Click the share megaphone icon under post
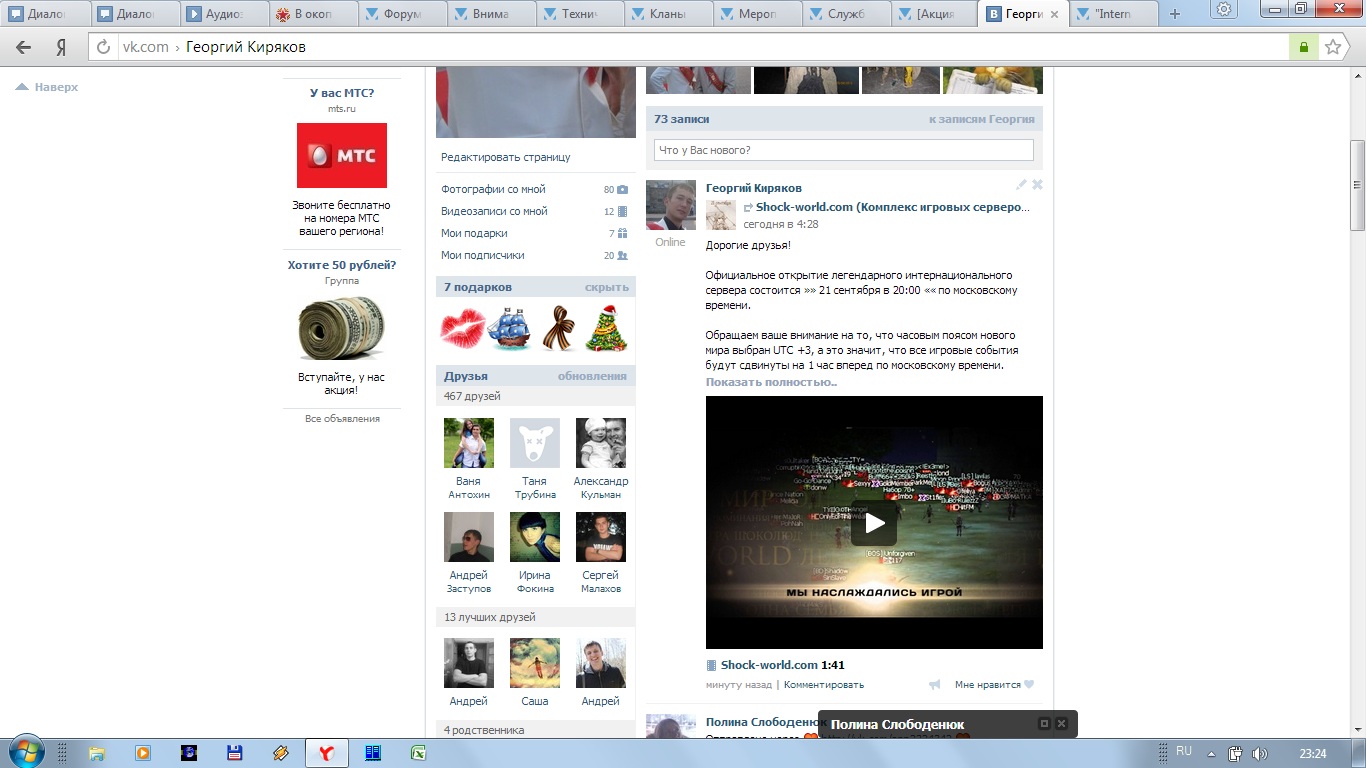This screenshot has height=768, width=1366. click(935, 685)
